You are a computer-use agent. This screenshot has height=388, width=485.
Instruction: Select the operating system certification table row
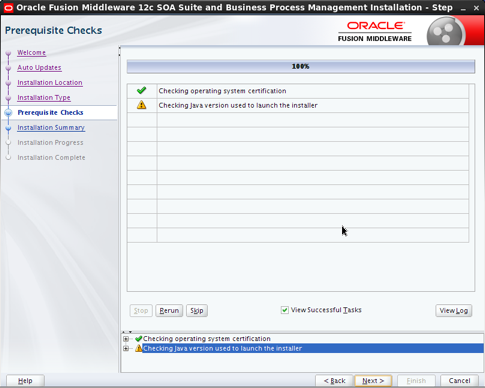(x=298, y=91)
